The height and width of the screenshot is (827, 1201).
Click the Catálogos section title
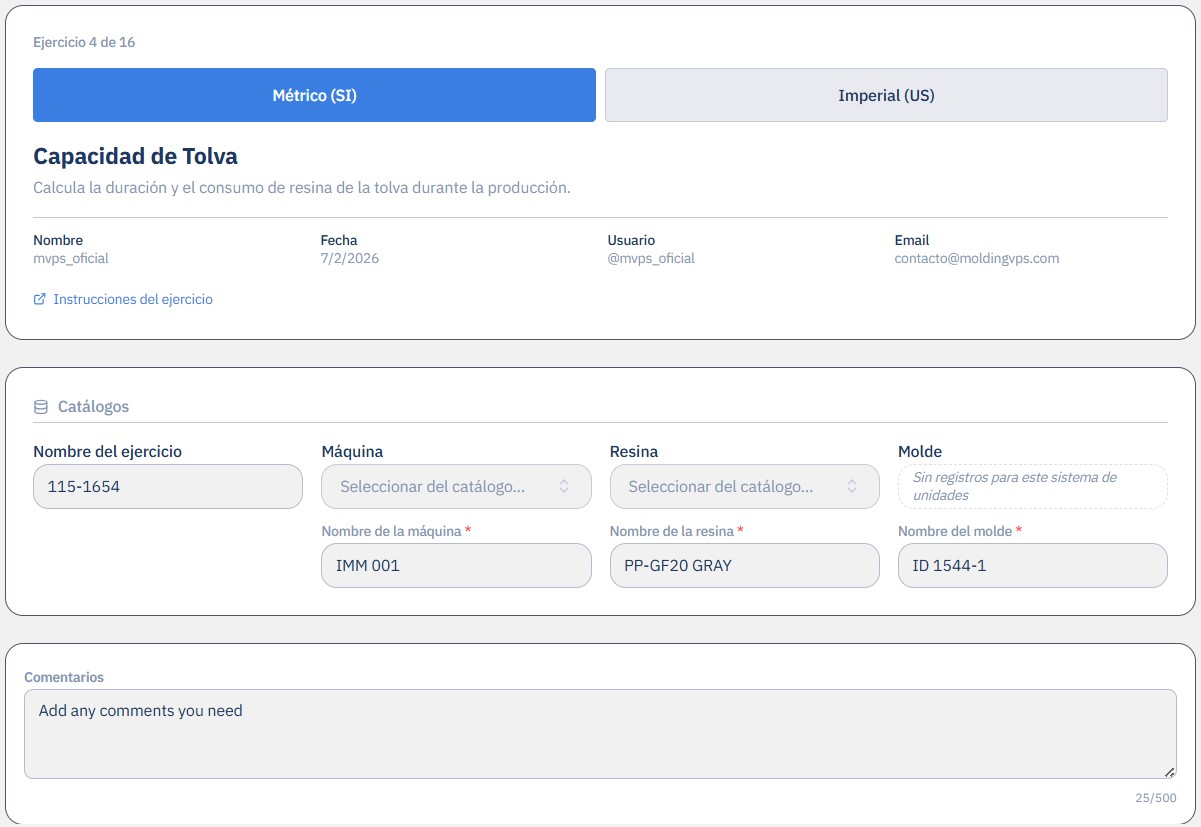(93, 407)
